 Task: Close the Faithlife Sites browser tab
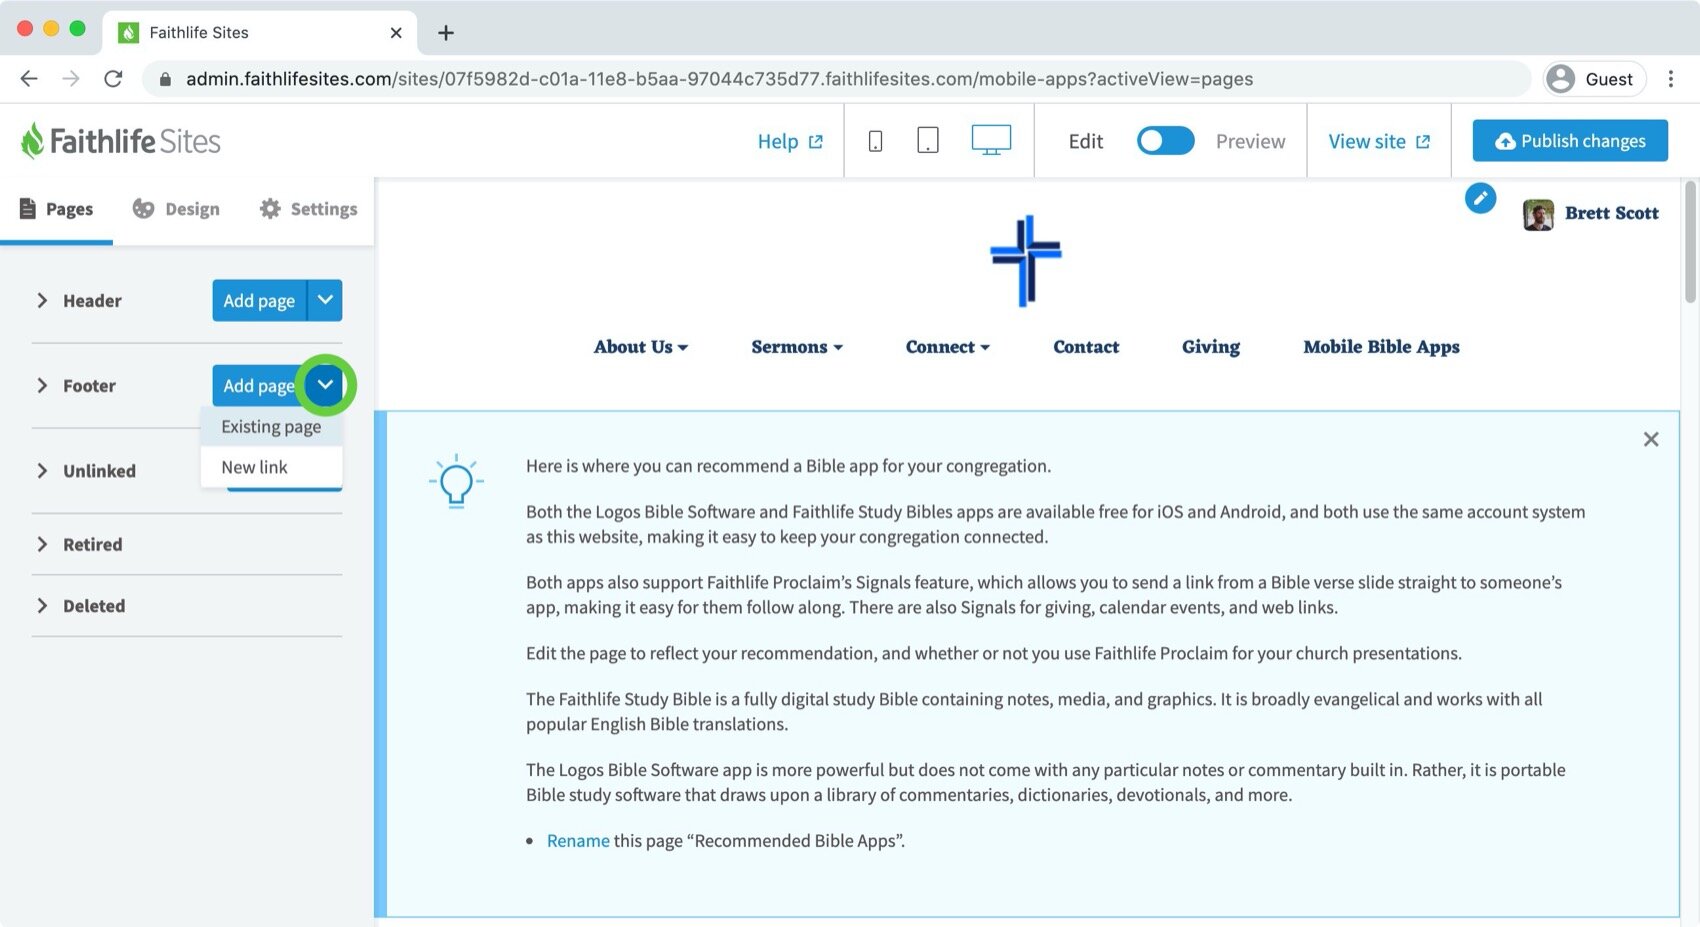click(396, 33)
